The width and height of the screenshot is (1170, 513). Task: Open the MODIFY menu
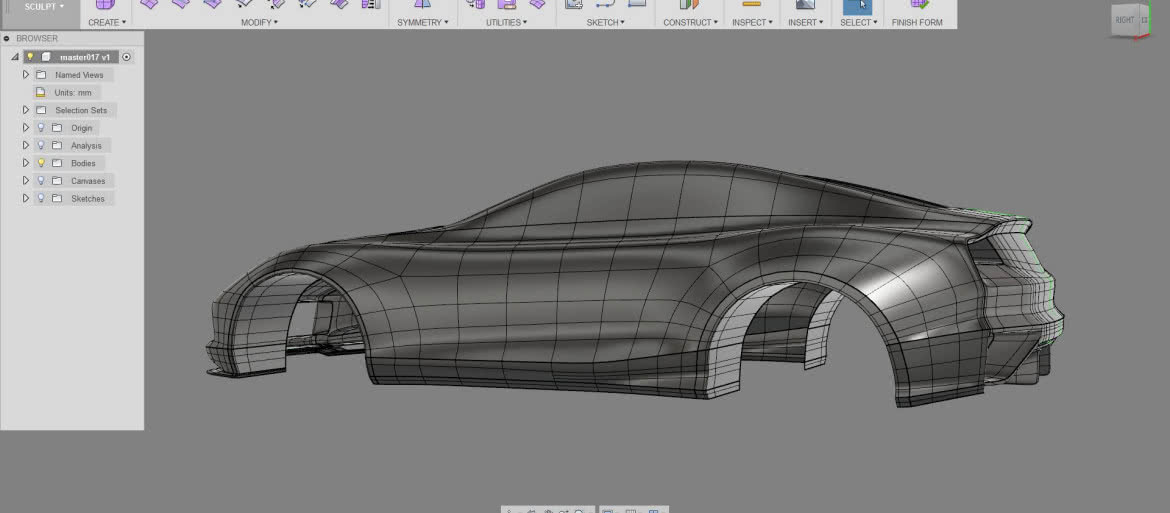click(259, 22)
